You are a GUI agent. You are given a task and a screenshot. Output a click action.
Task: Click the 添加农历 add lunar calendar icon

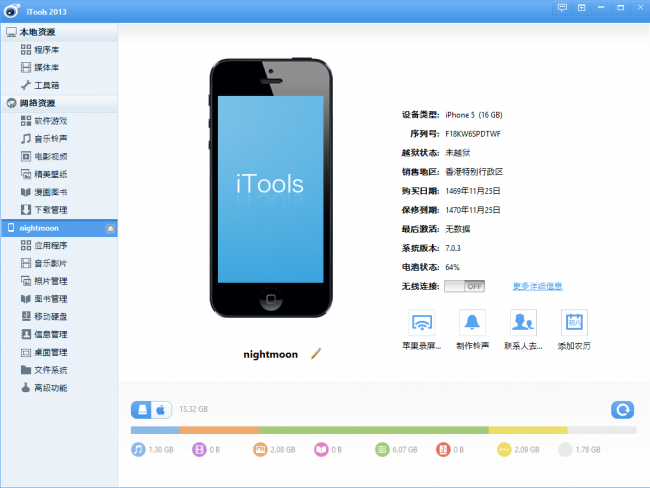(x=574, y=323)
